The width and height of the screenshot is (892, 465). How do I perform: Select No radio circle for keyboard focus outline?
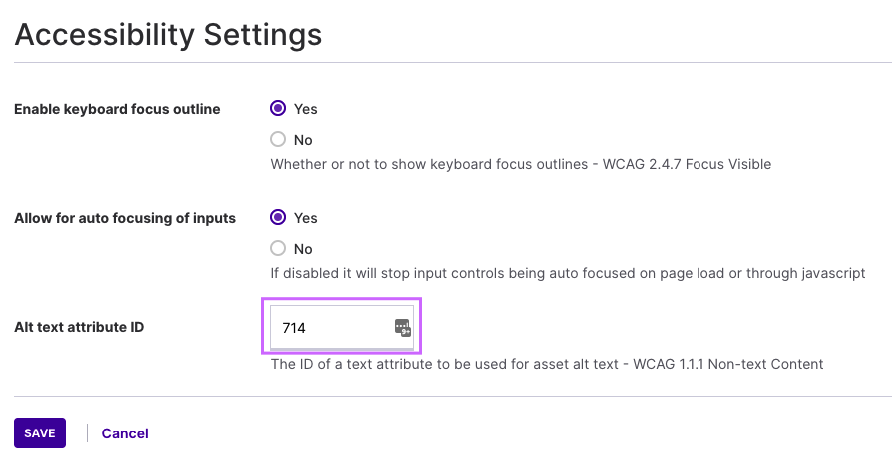point(278,139)
